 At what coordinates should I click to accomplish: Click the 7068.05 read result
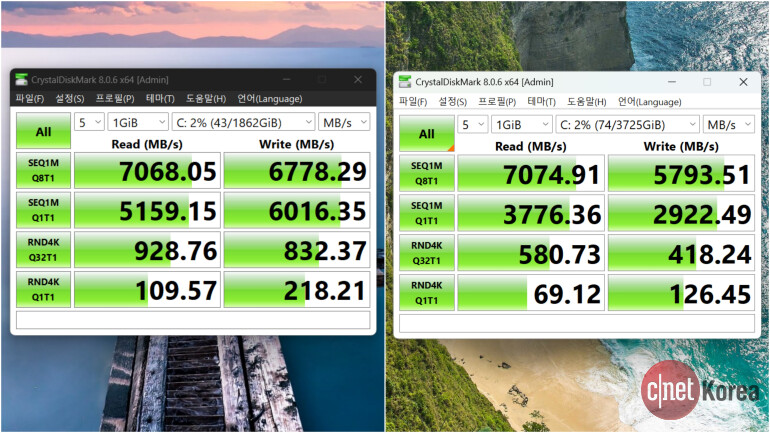click(147, 170)
